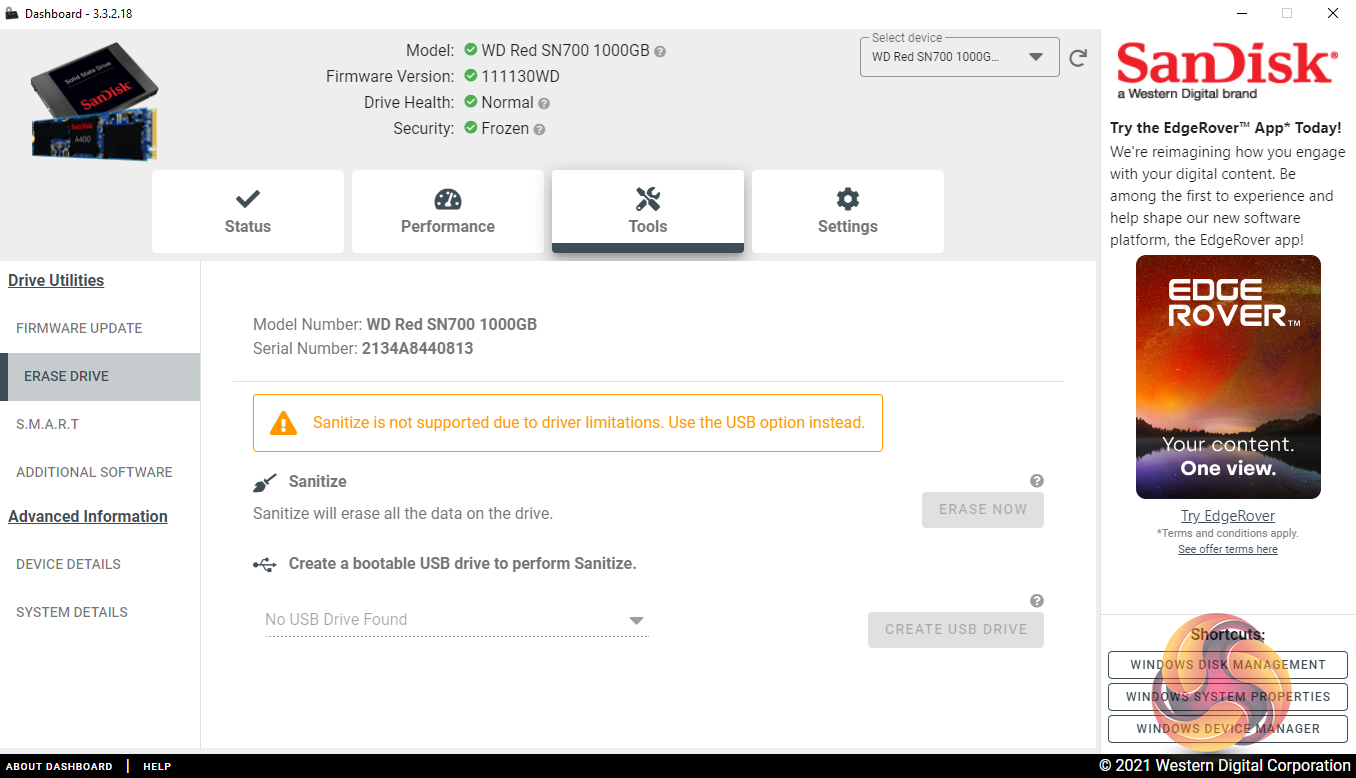Click the refresh device list icon

coord(1078,58)
